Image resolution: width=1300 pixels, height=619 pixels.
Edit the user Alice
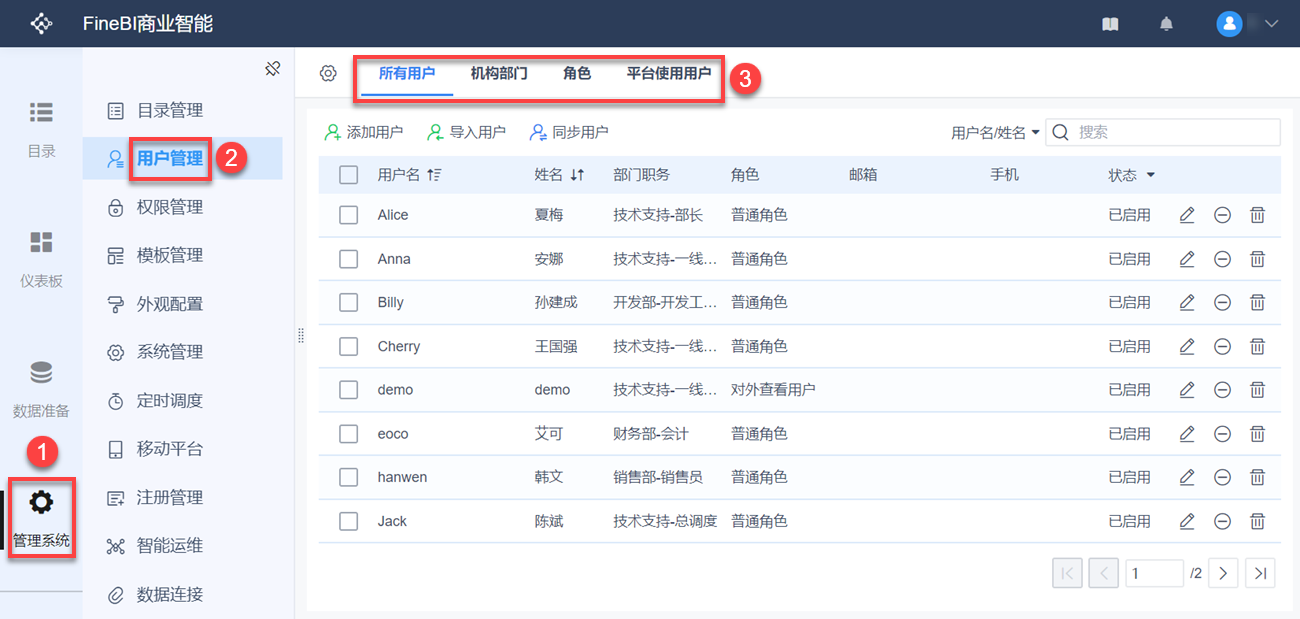click(1187, 215)
